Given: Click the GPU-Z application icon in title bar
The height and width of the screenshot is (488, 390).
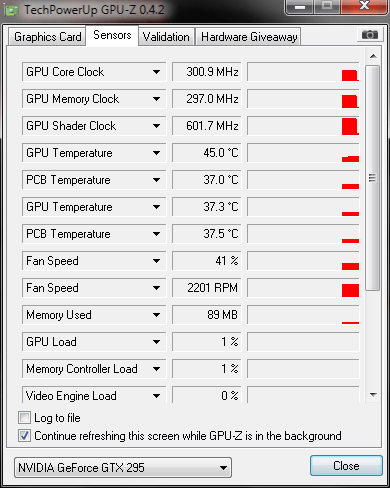Looking at the screenshot, I should pyautogui.click(x=12, y=10).
